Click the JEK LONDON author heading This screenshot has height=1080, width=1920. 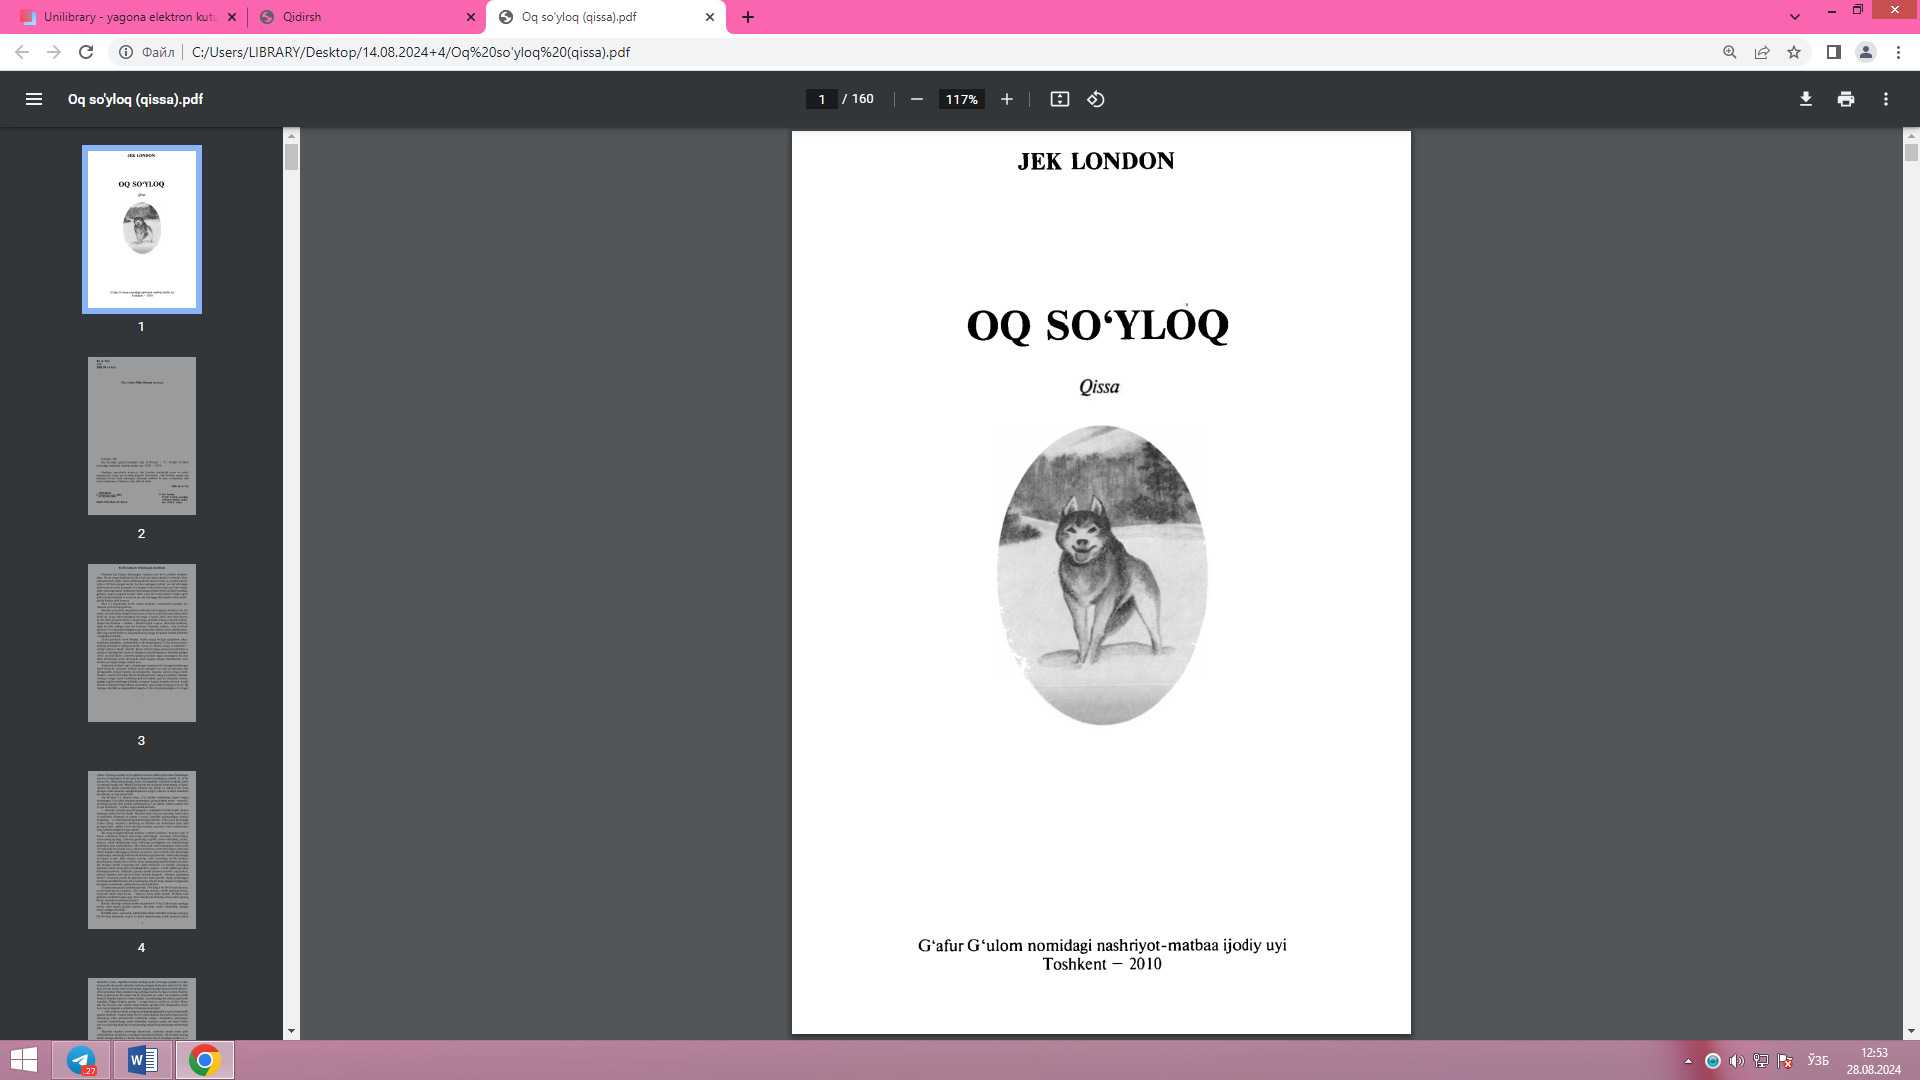[x=1096, y=161]
